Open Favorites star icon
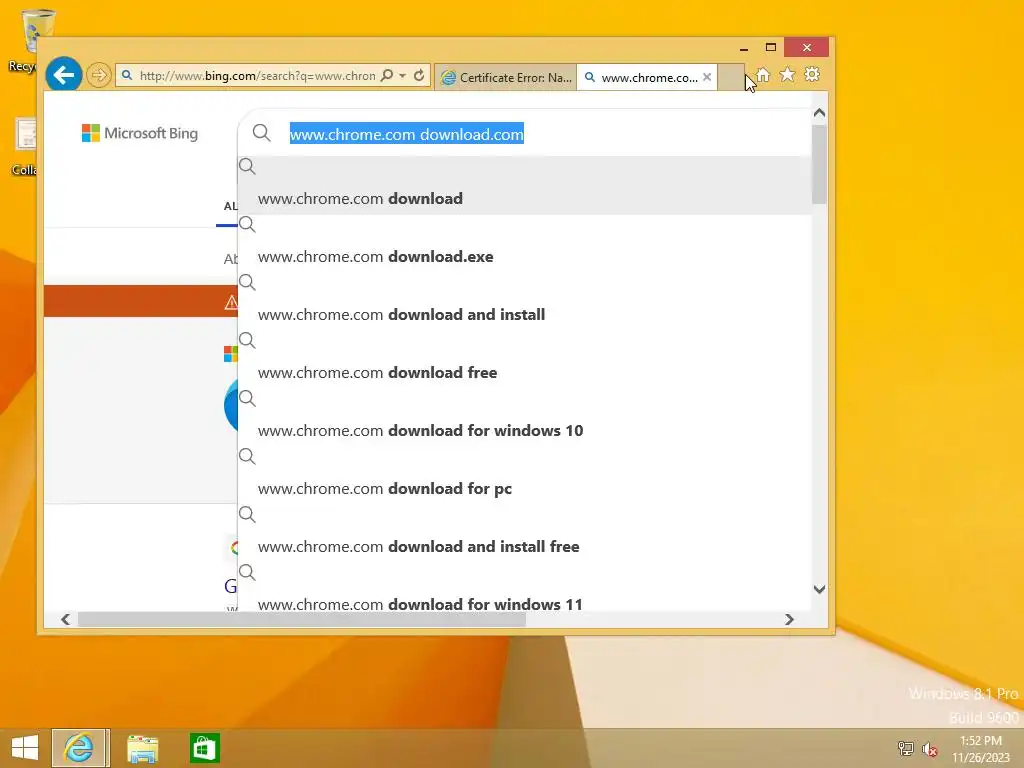 [x=788, y=74]
